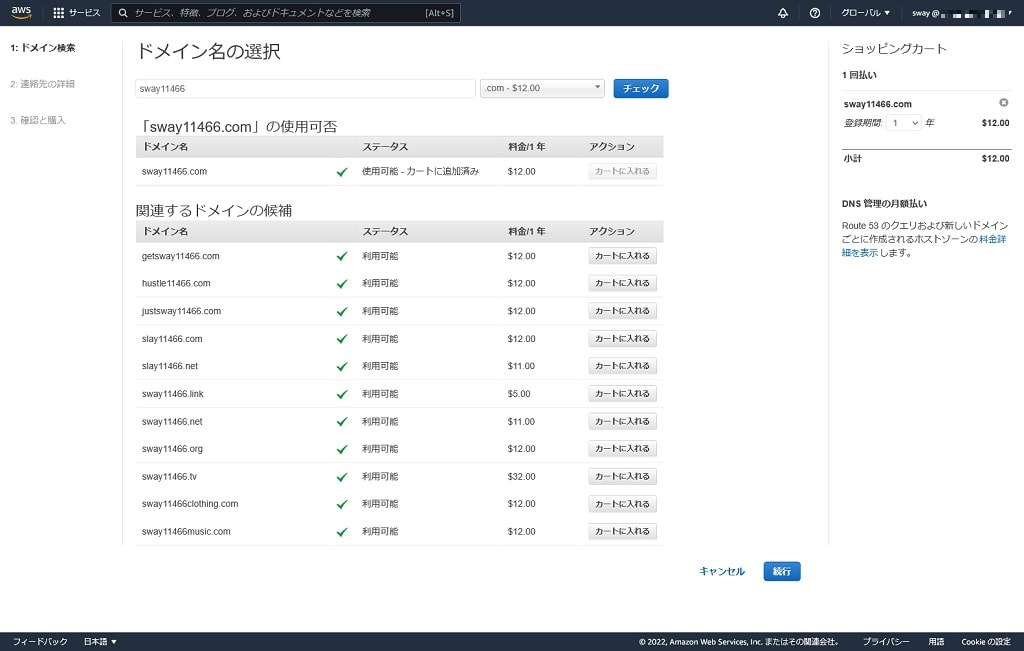Click the green checkmark beside sway11466.tv
This screenshot has width=1024, height=651.
pyautogui.click(x=342, y=477)
